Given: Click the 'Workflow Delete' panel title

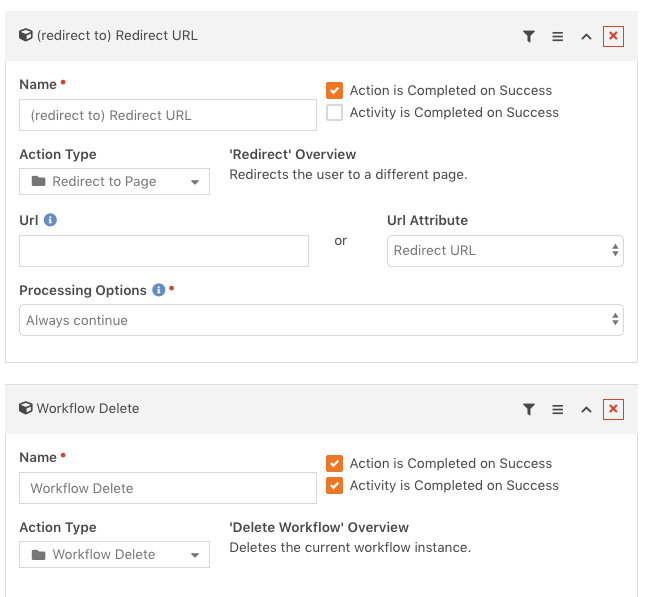Looking at the screenshot, I should pyautogui.click(x=88, y=408).
